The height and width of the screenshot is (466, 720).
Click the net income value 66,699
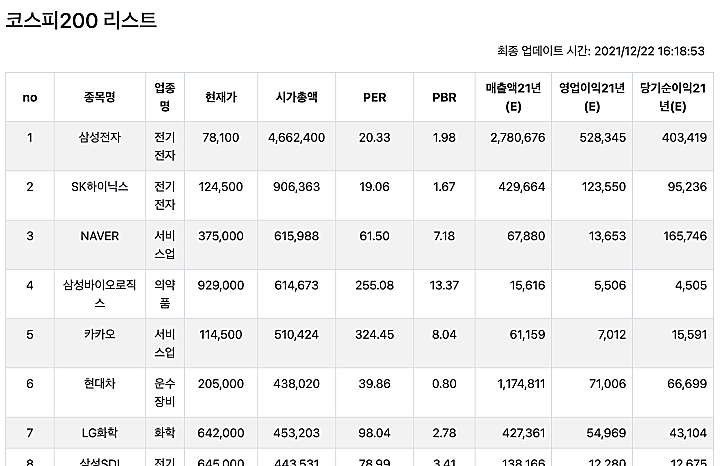pyautogui.click(x=687, y=383)
